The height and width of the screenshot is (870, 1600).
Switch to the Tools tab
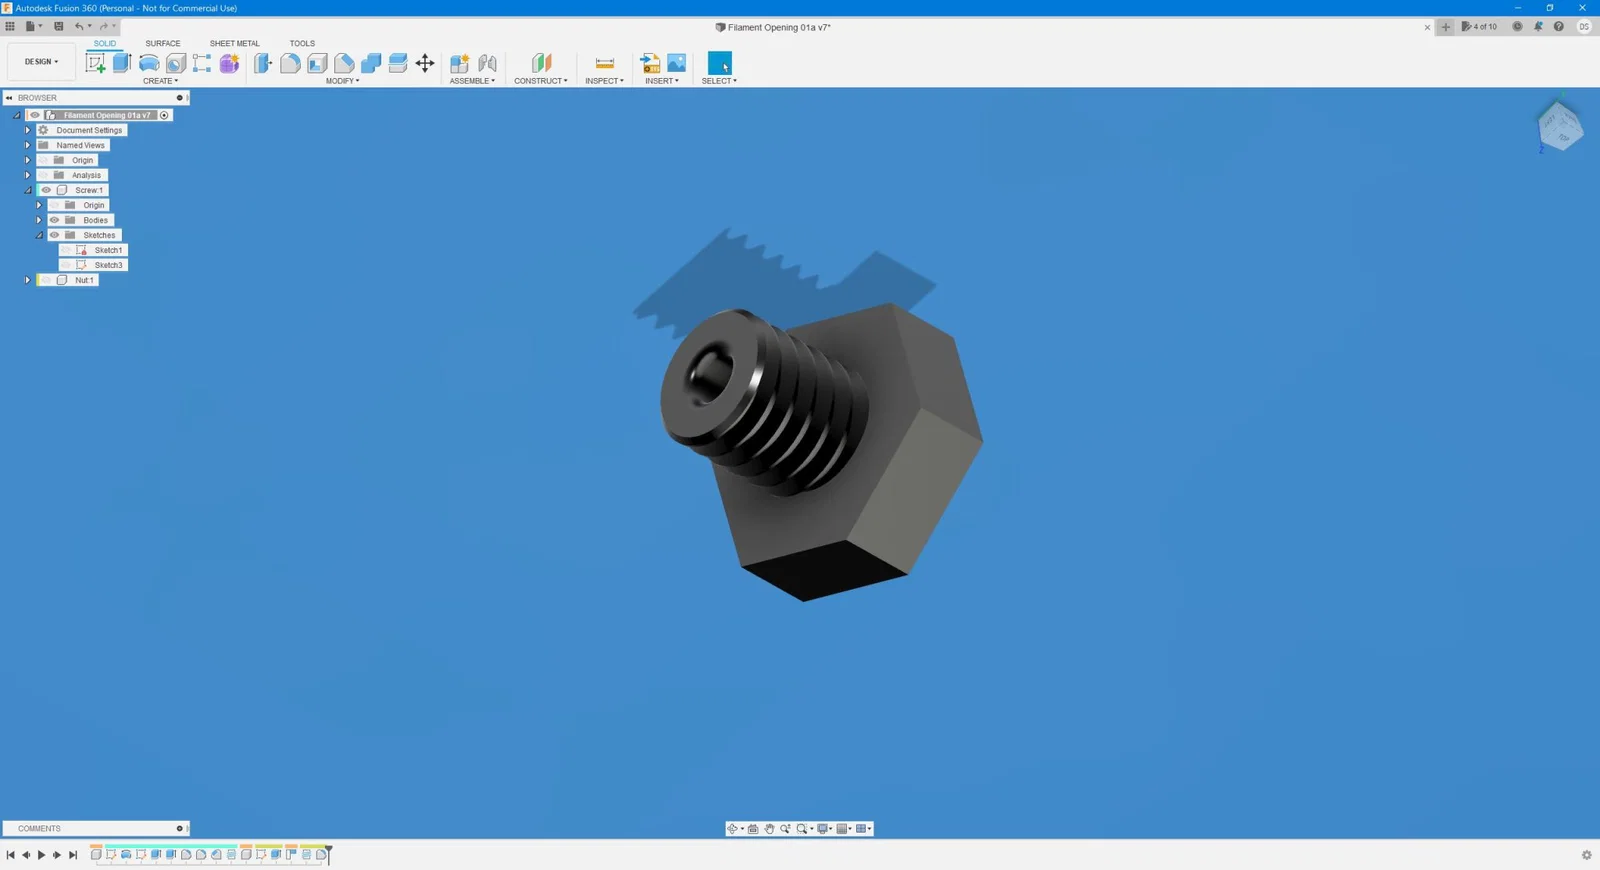tap(302, 43)
